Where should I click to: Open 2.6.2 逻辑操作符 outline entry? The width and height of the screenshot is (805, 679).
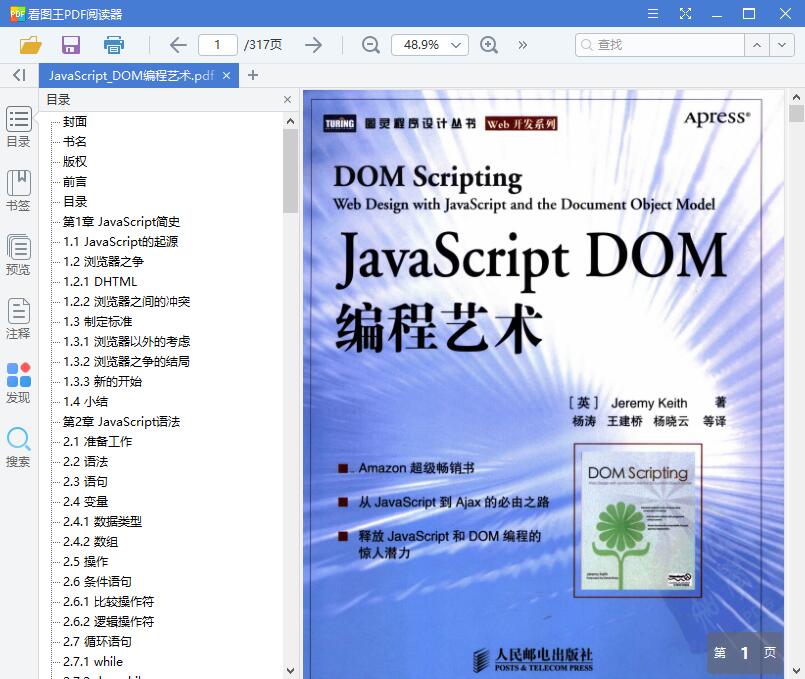pyautogui.click(x=108, y=622)
